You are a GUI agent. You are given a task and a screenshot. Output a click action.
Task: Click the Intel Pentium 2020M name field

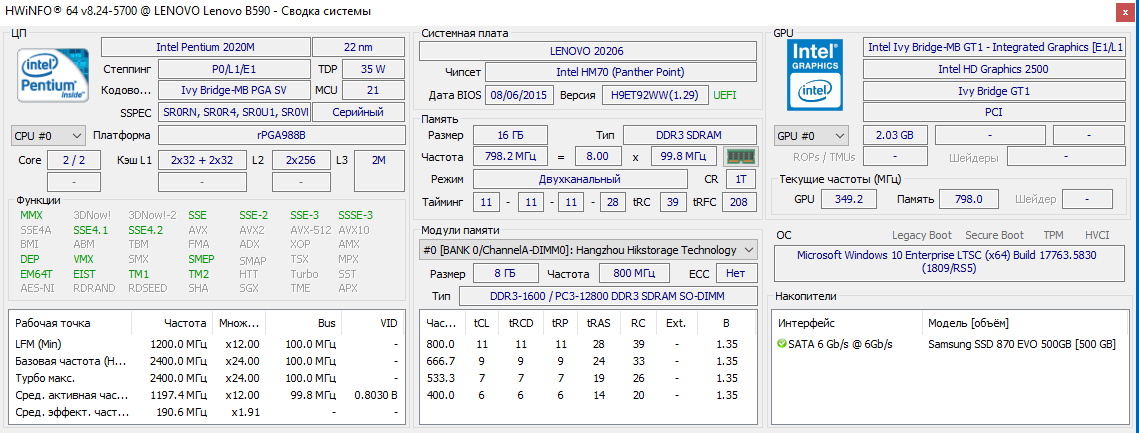tap(204, 47)
